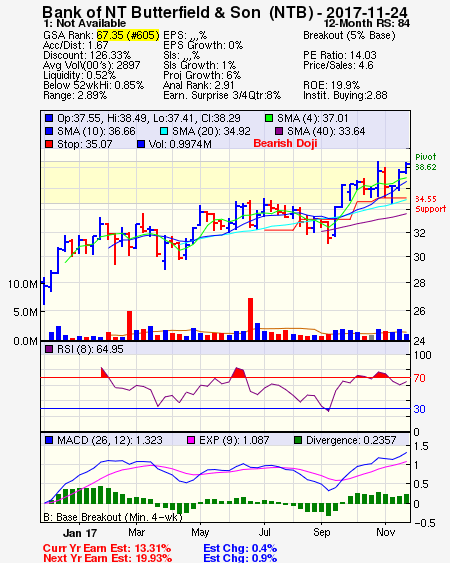This screenshot has width=450, height=563.
Task: Click the Nov date axis label
Action: coord(385,532)
